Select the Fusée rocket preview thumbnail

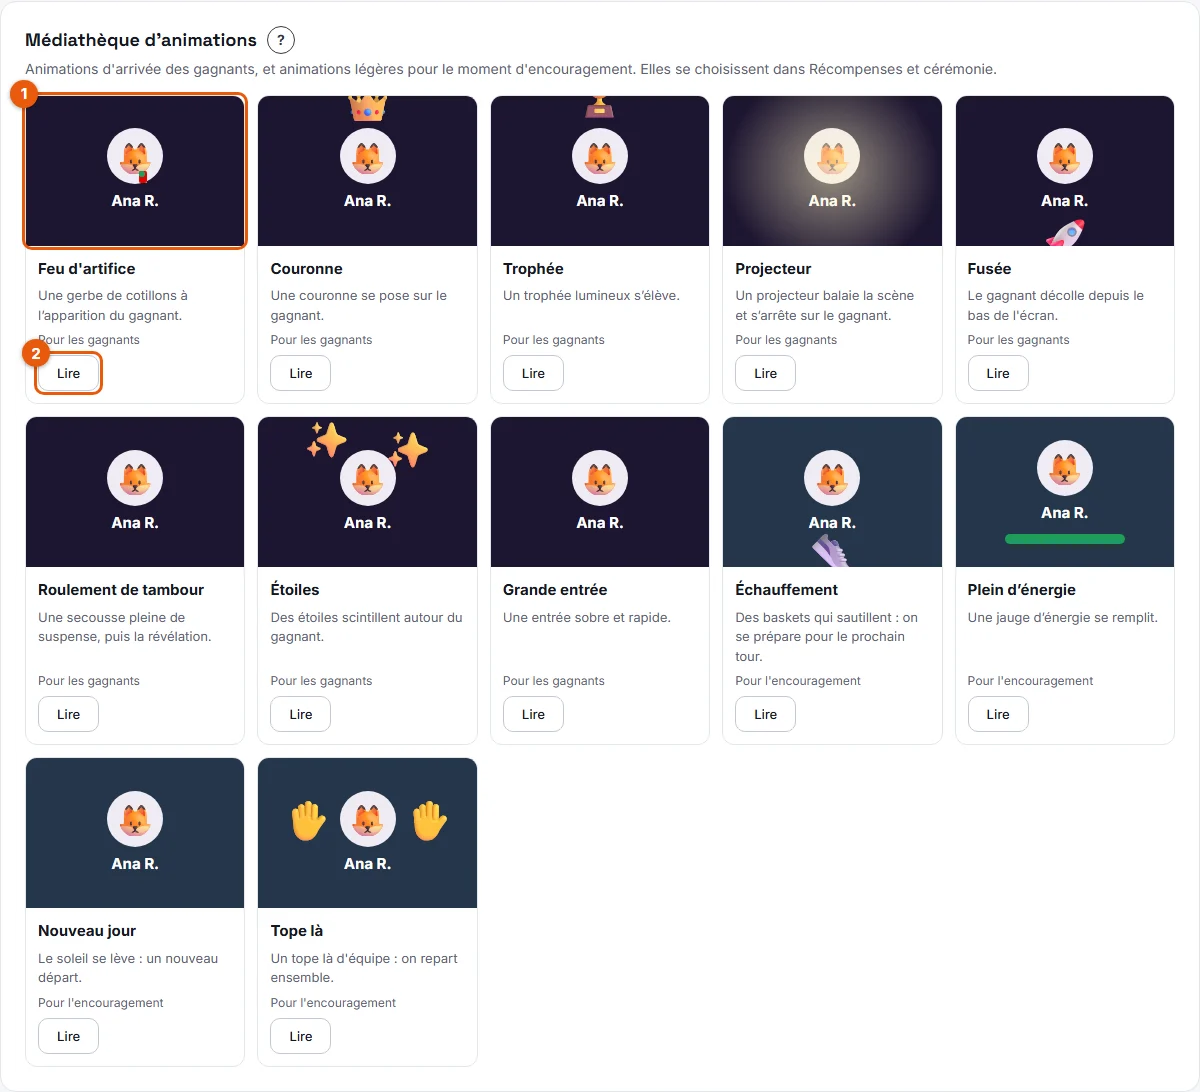coord(1065,171)
